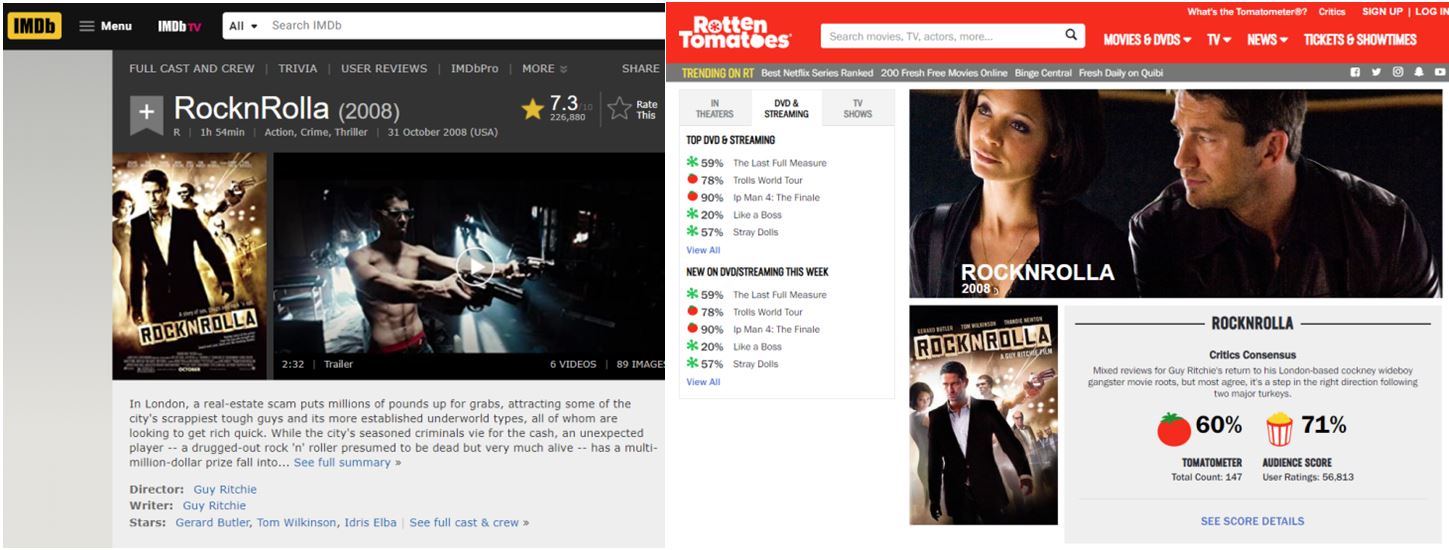Open the TV dropdown on Rotten Tomatoes

pyautogui.click(x=1219, y=40)
